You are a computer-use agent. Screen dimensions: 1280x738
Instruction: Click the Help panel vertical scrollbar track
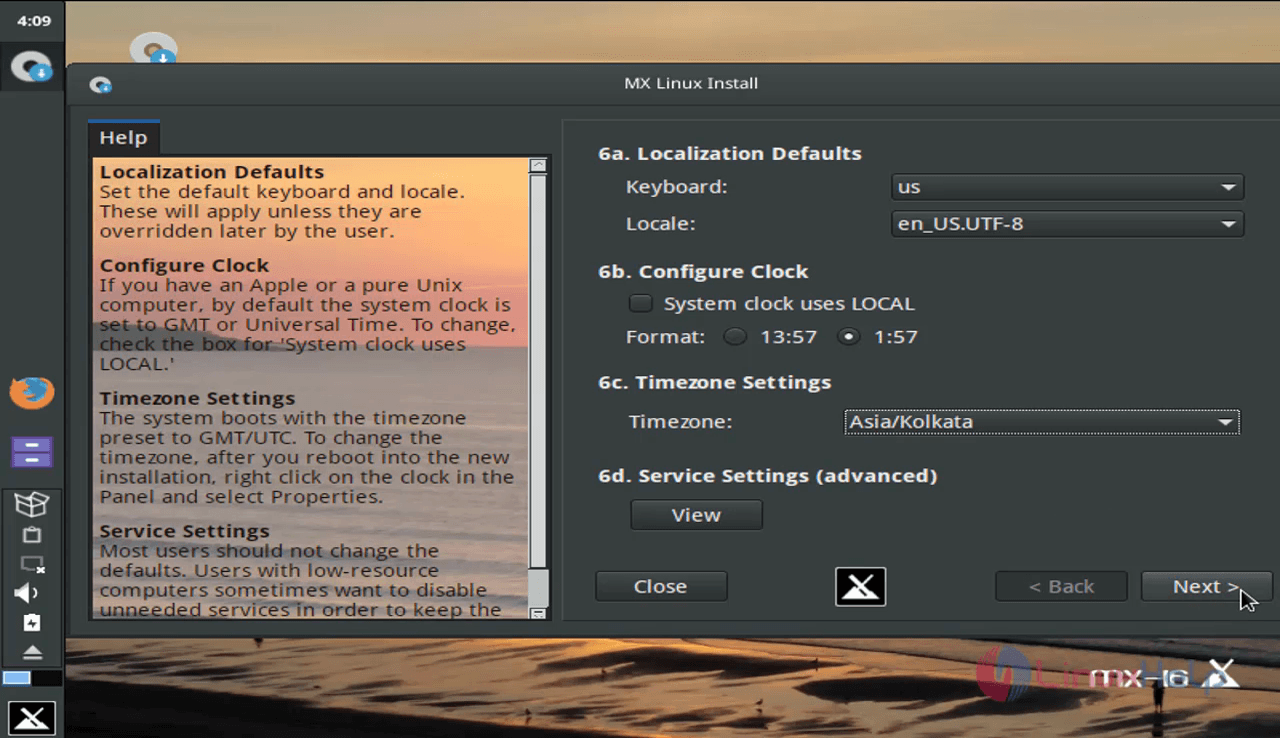[x=538, y=388]
